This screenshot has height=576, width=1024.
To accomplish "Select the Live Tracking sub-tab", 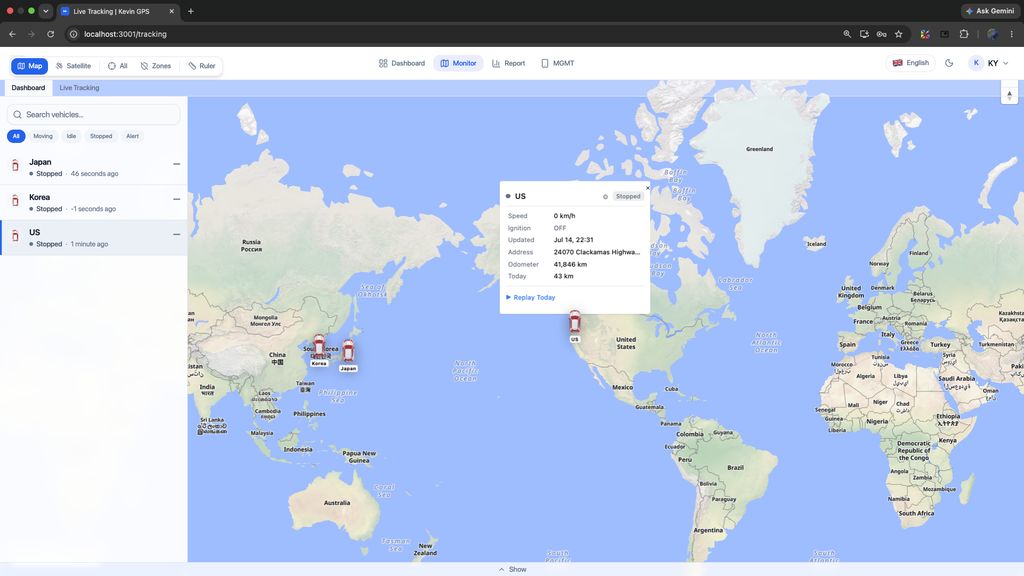I will (79, 88).
